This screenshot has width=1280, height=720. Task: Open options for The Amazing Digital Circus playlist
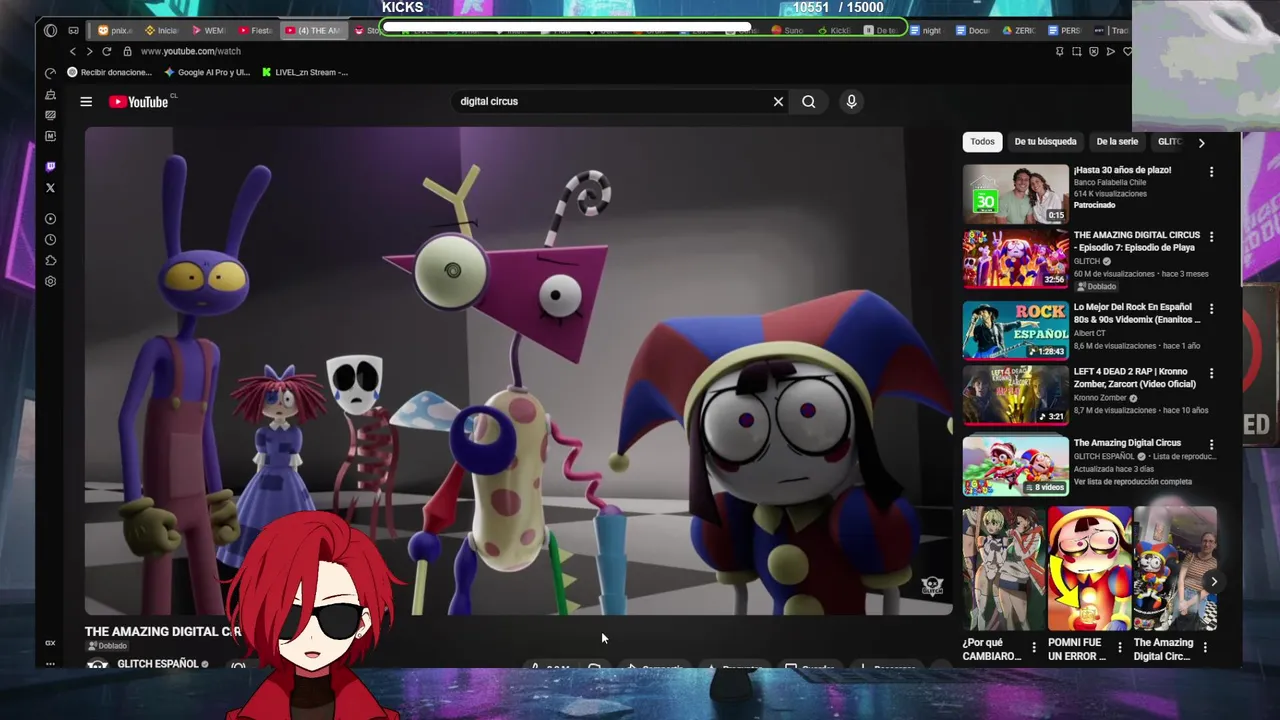1211,445
